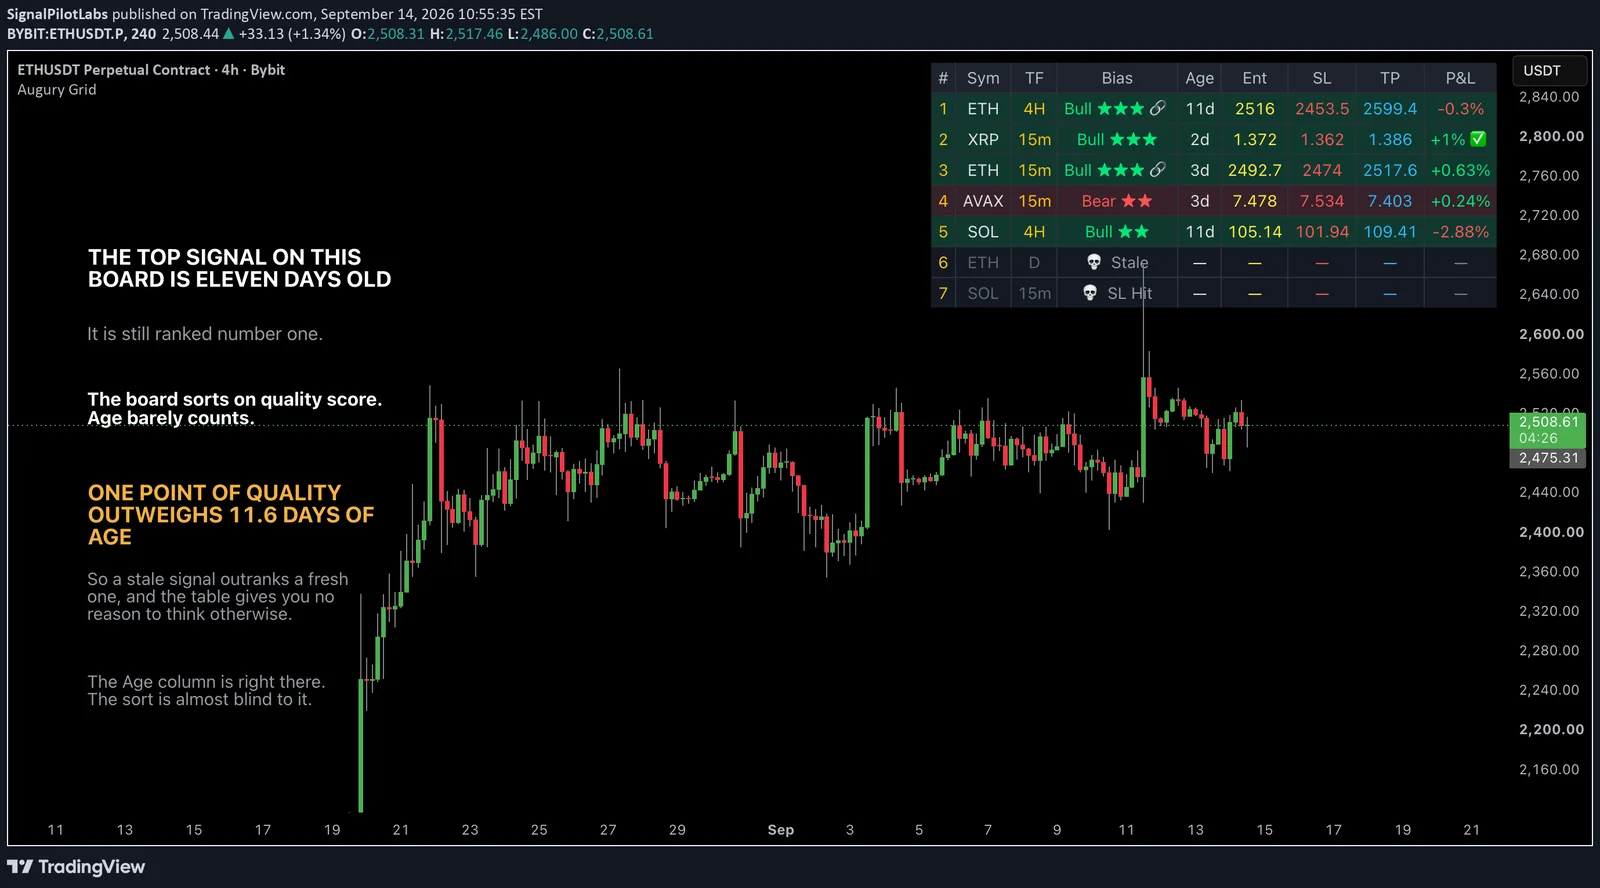This screenshot has height=888, width=1600.
Task: Click the SL Hit status text in row 7
Action: coord(1130,294)
